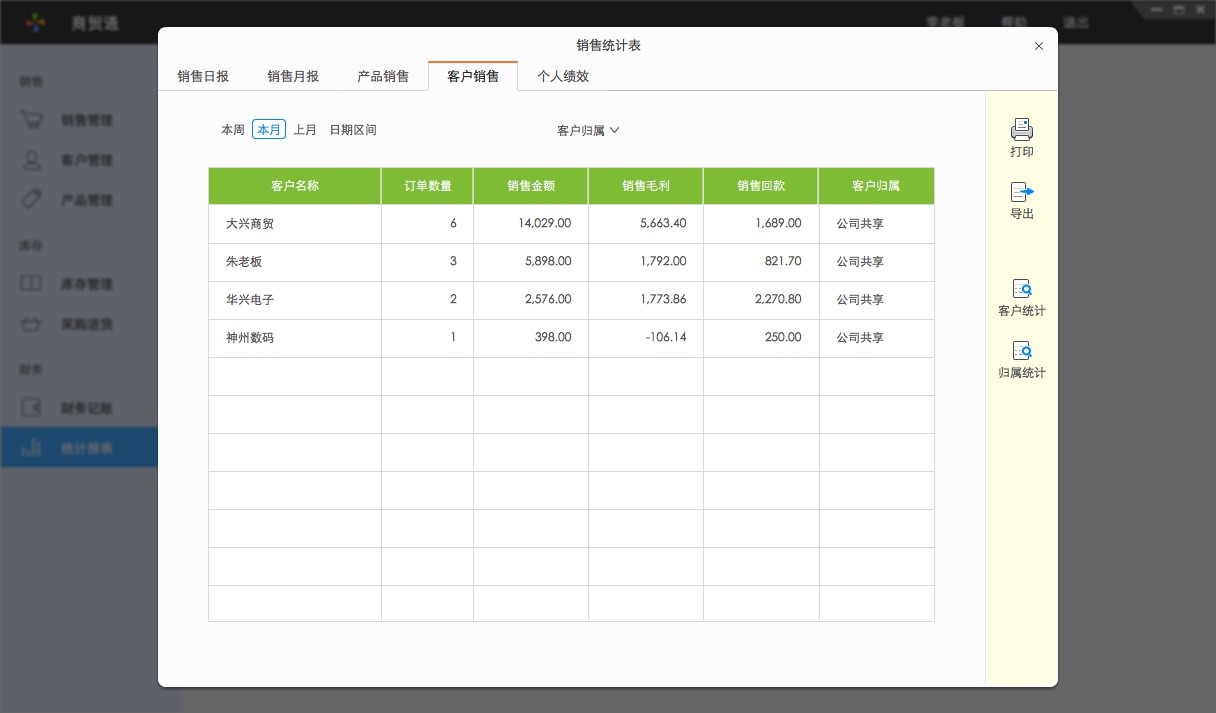Open 打印 to print the report

pos(1021,138)
